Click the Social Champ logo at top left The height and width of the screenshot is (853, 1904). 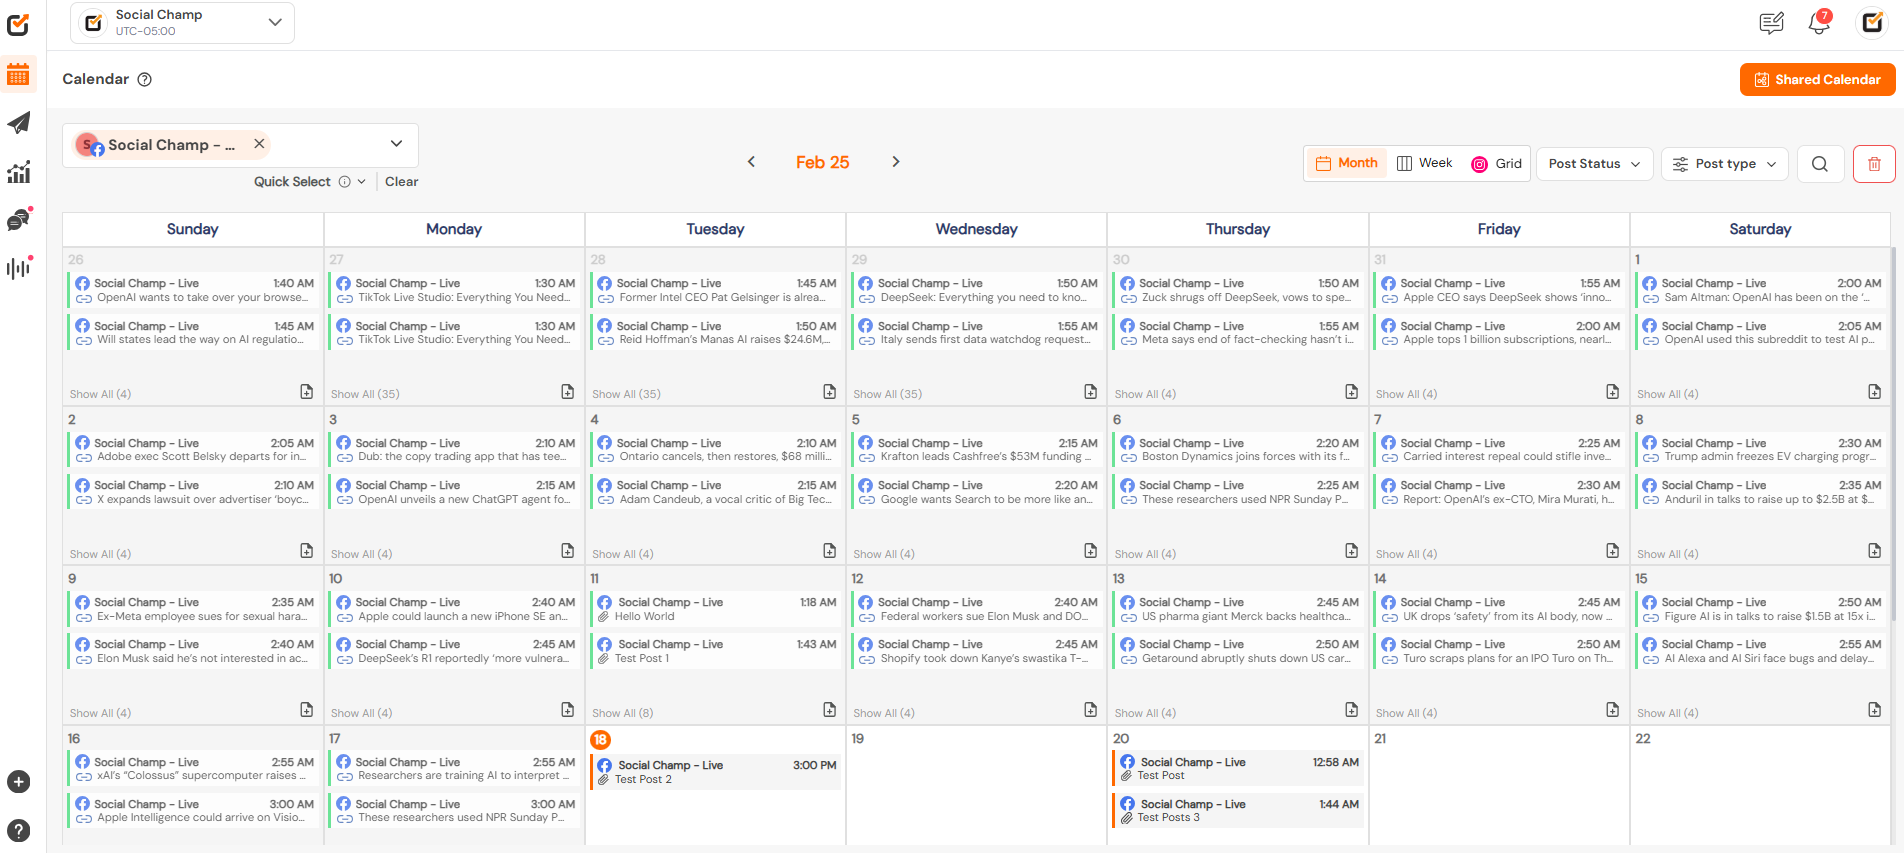tap(18, 23)
